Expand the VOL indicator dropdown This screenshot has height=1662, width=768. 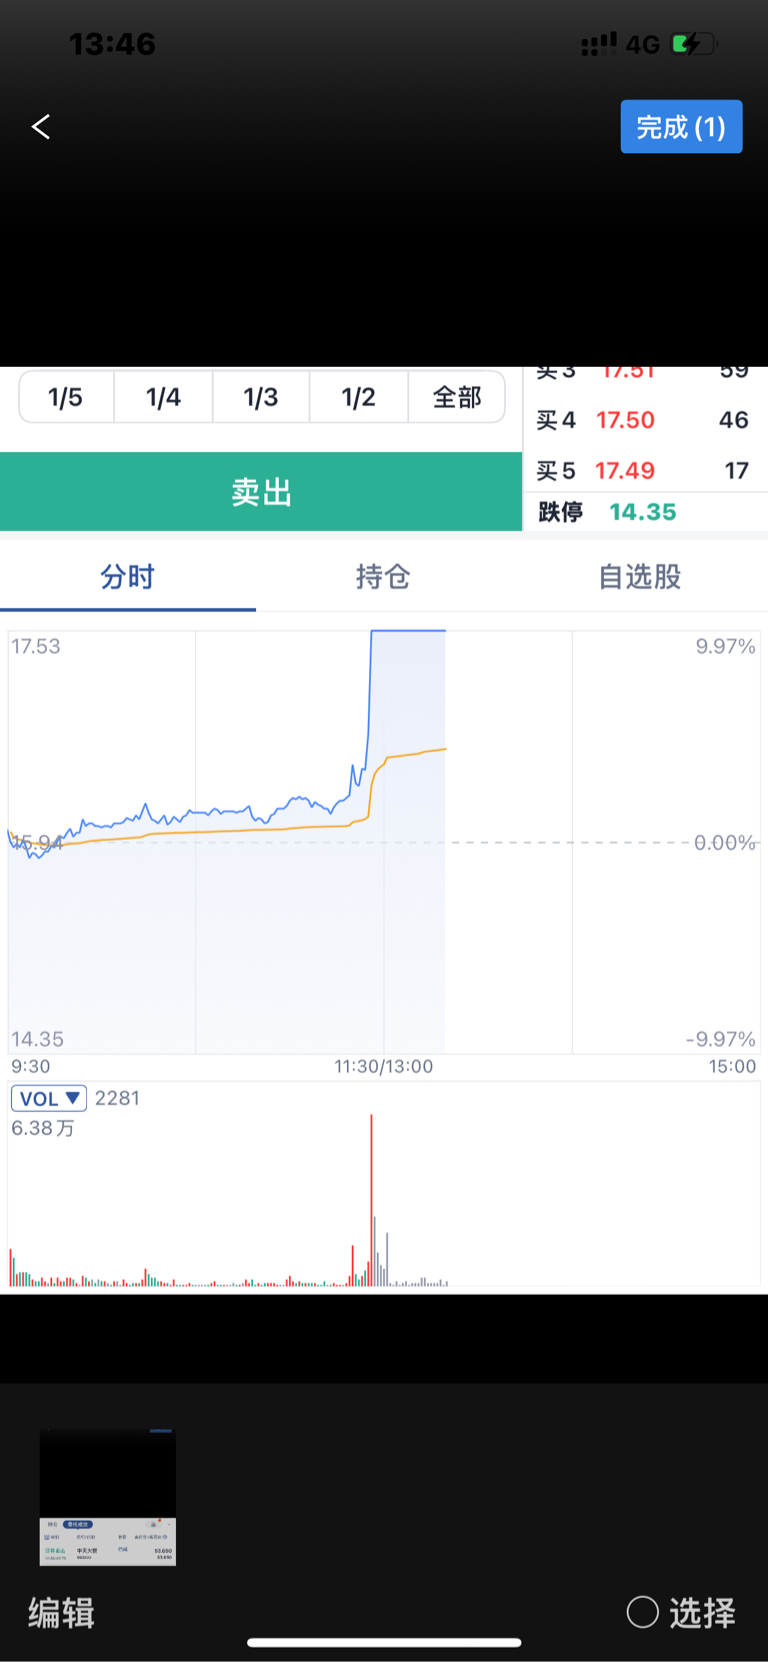(49, 1098)
